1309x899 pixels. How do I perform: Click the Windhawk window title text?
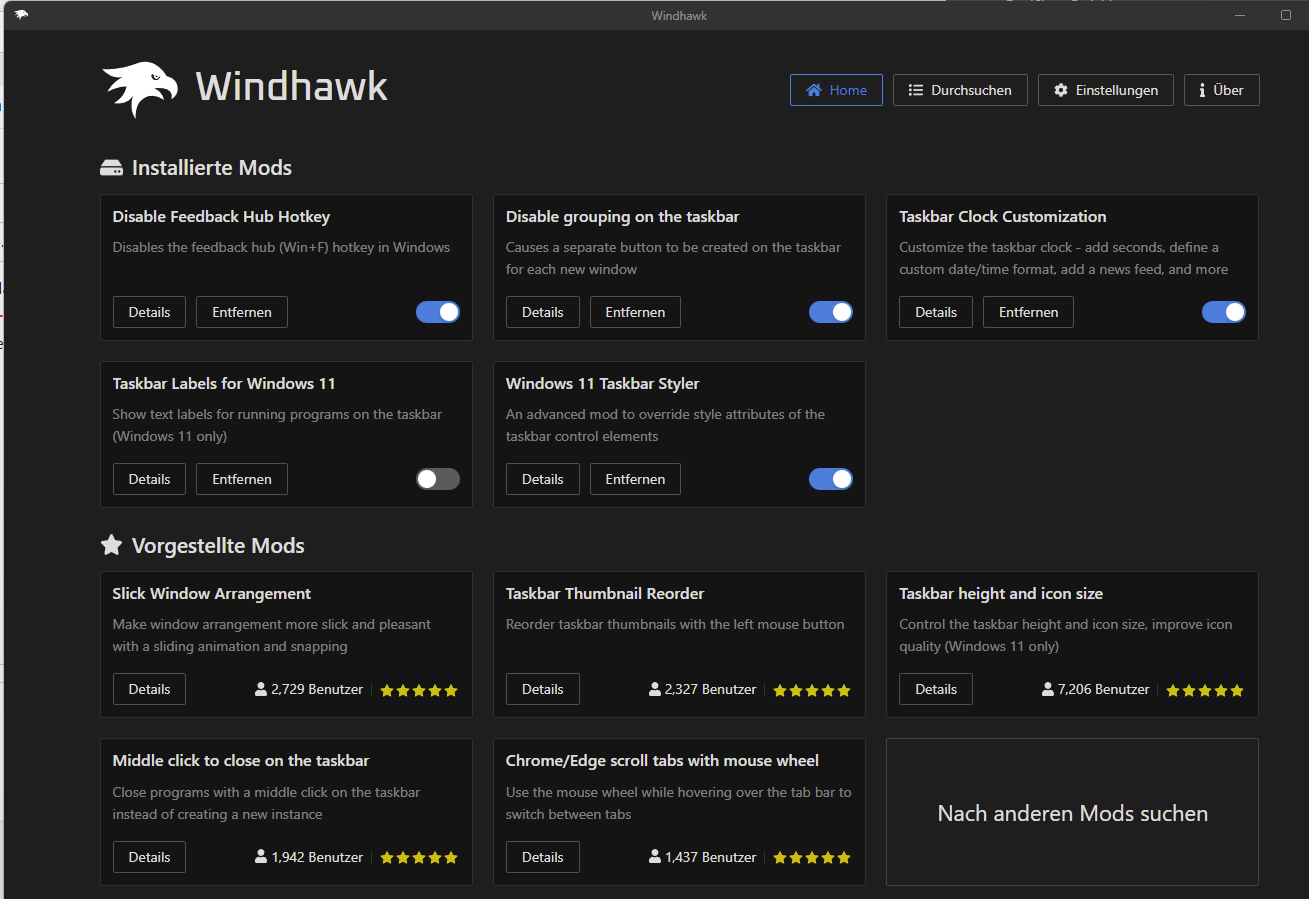pyautogui.click(x=679, y=15)
